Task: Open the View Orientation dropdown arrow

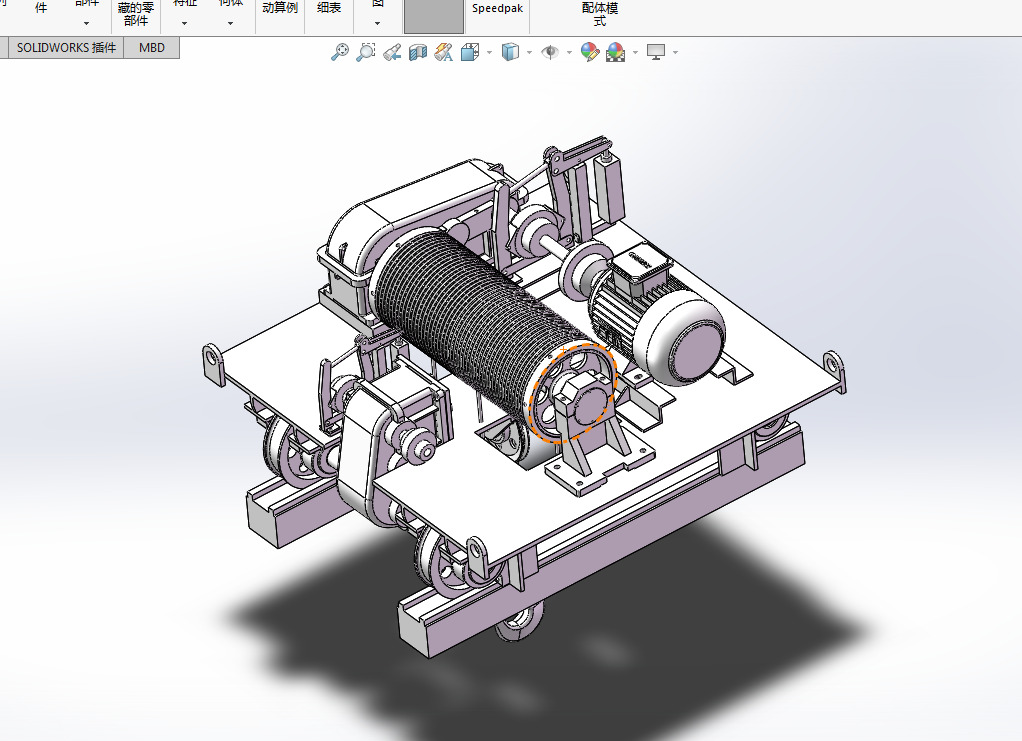Action: (x=489, y=52)
